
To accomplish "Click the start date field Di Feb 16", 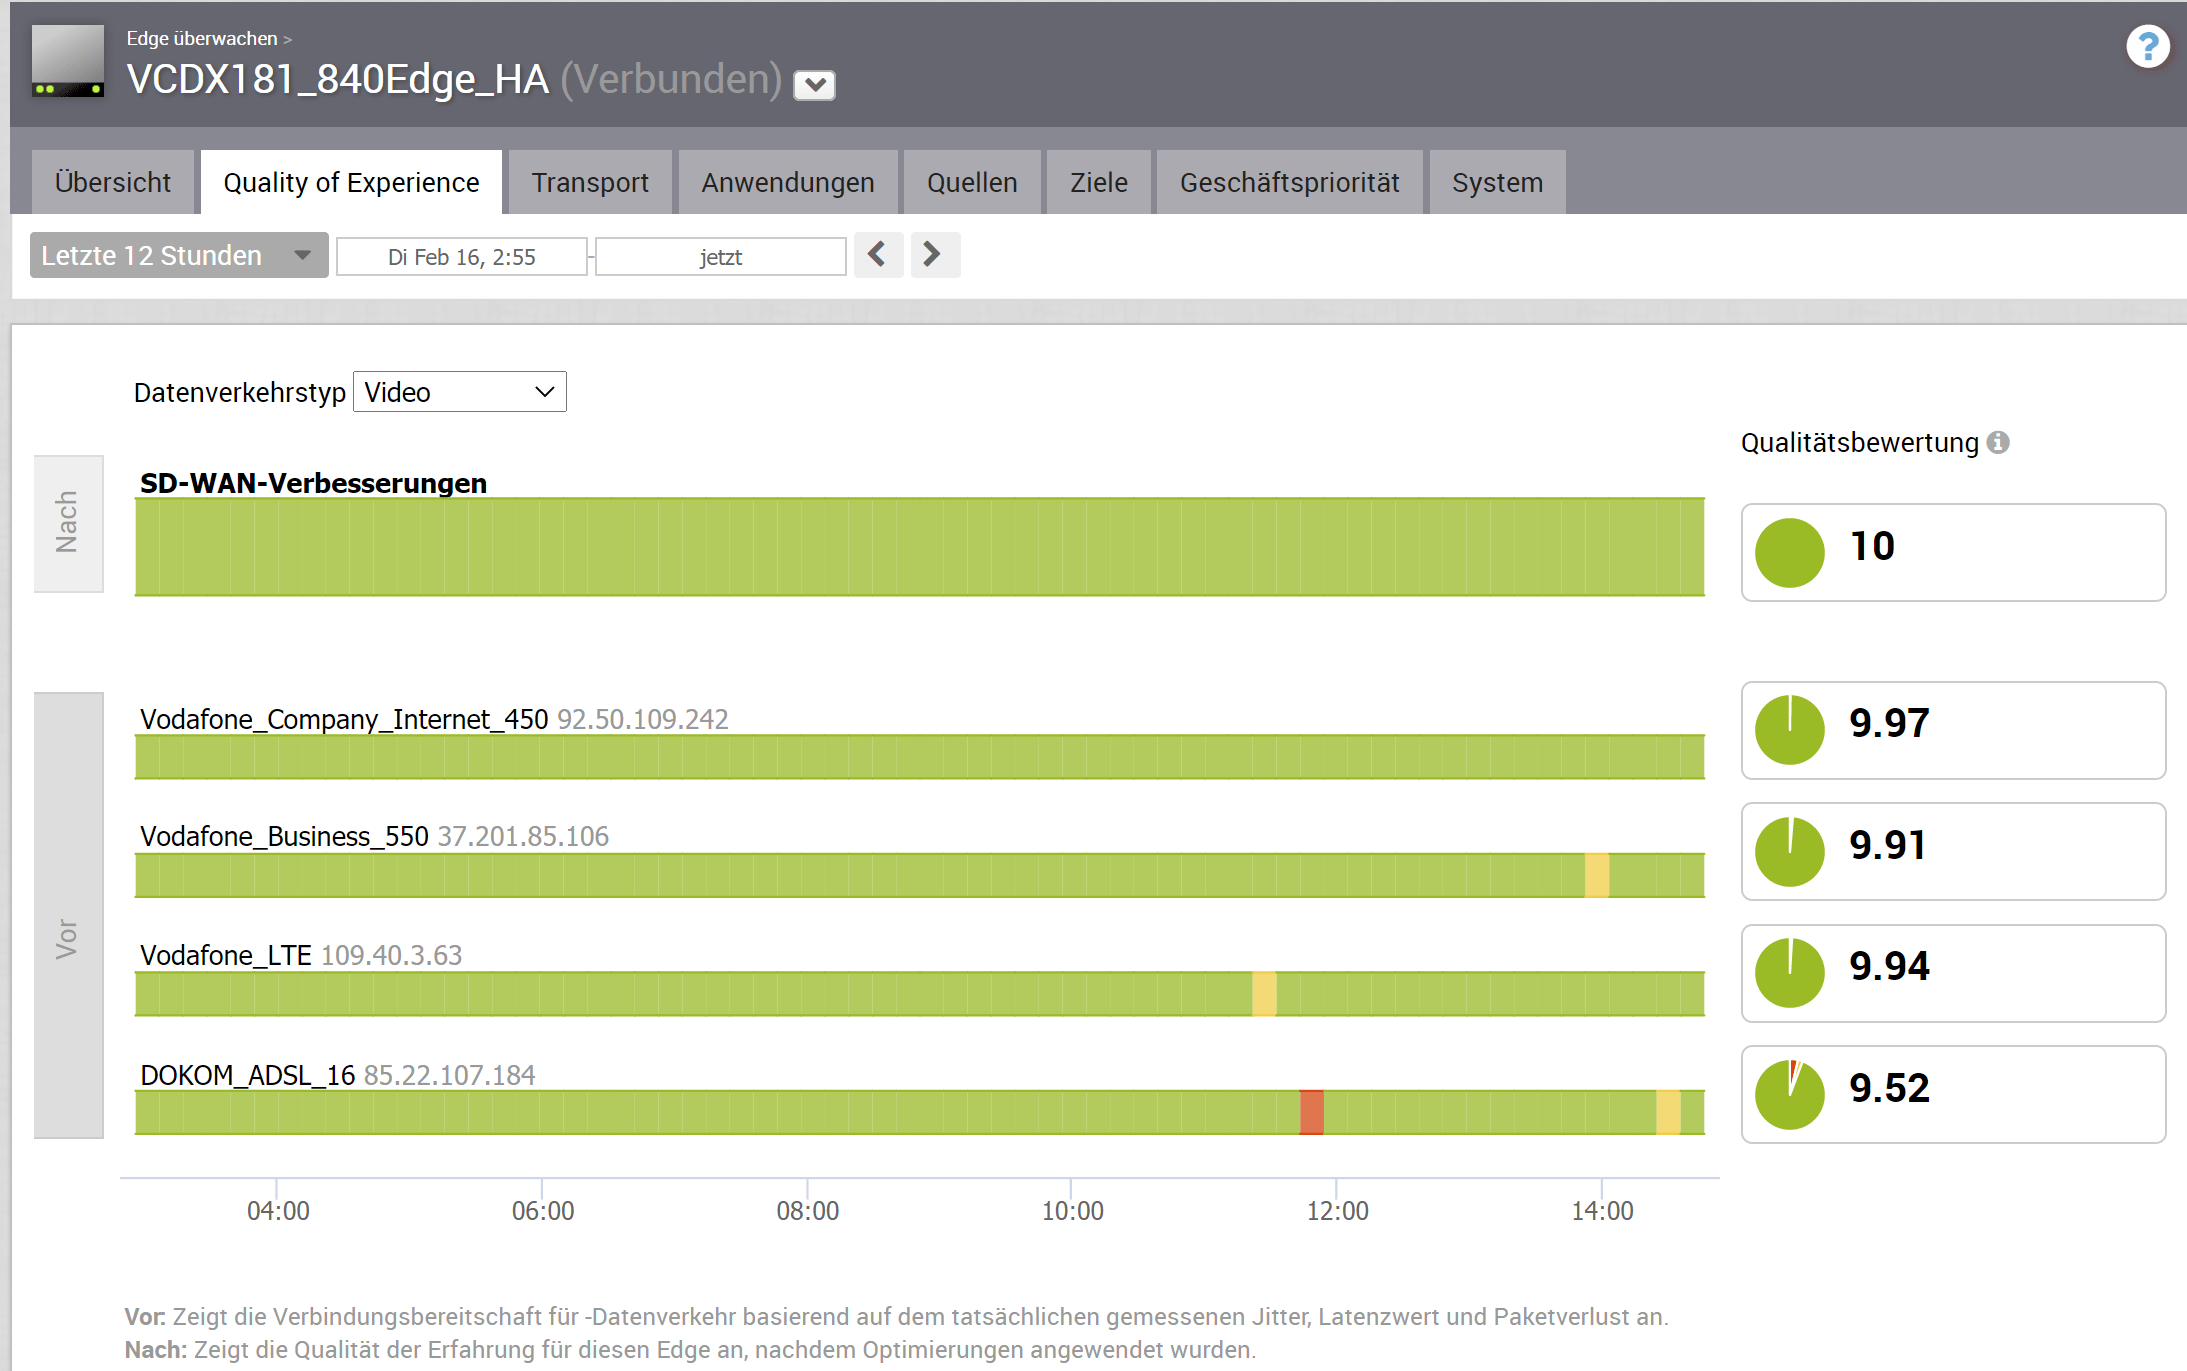I will coord(461,257).
